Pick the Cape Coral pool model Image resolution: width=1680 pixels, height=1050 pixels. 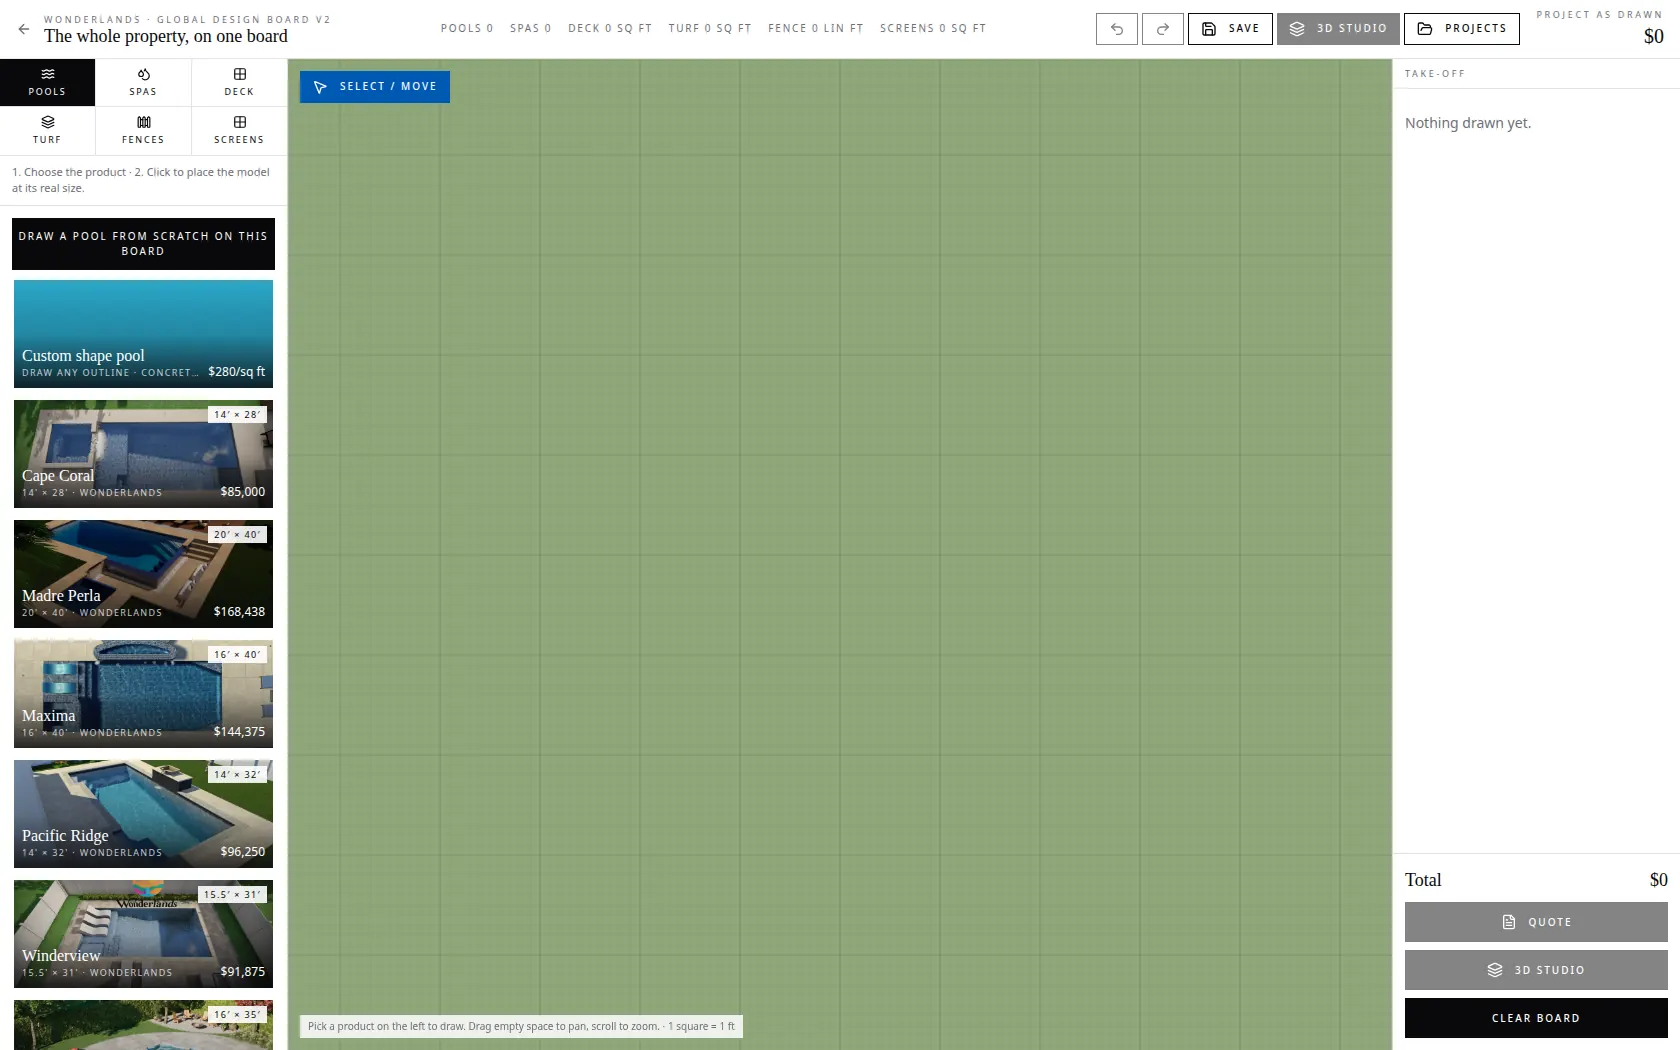tap(143, 454)
